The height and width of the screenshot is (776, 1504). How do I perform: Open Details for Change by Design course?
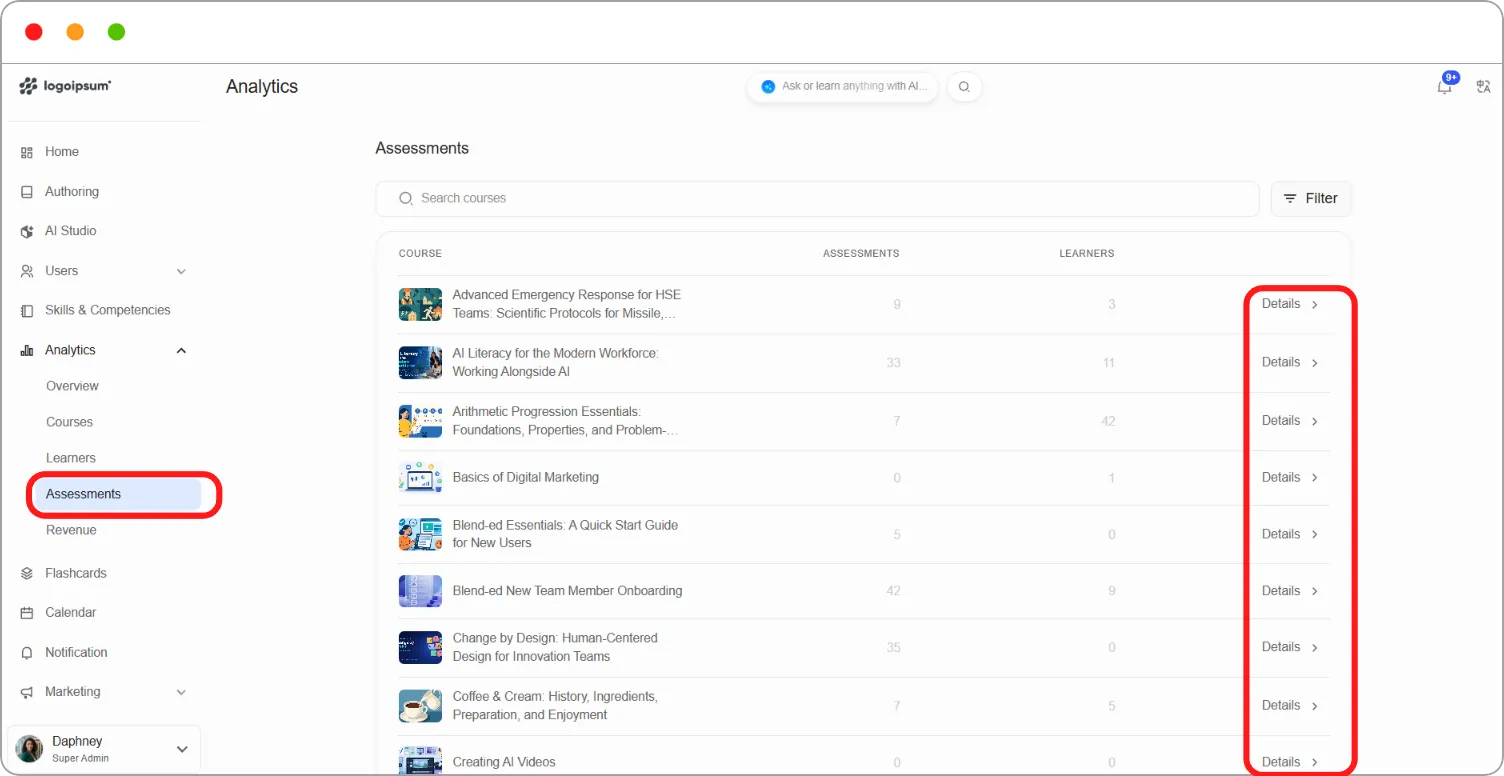[1290, 647]
